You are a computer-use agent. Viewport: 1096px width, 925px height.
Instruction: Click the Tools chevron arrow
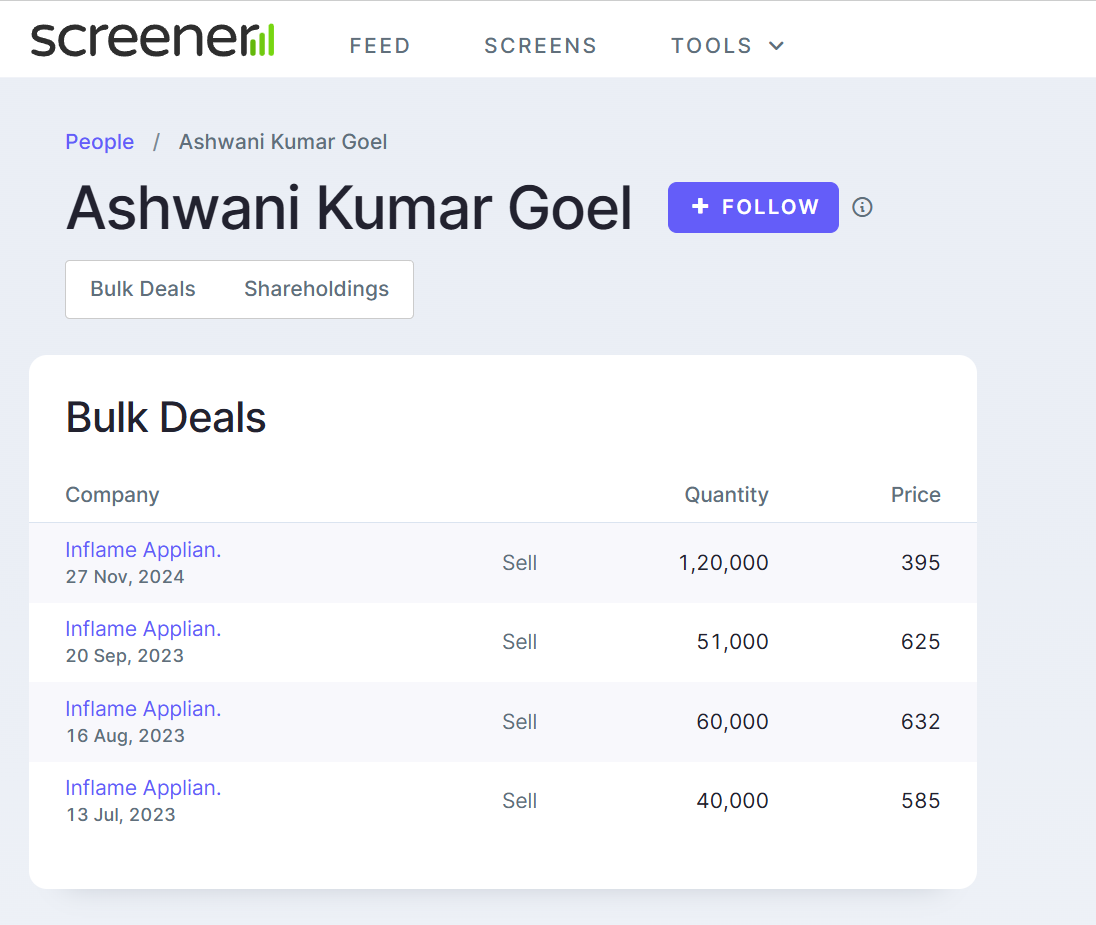click(x=776, y=46)
